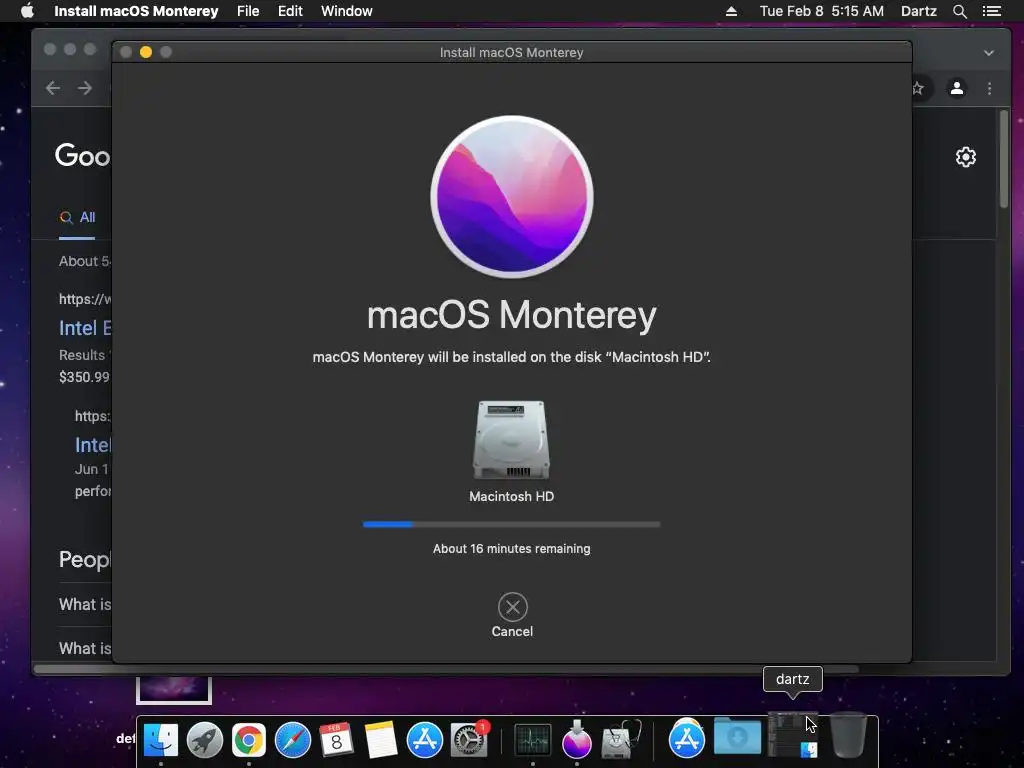Select the Macintosh HD disk icon
The height and width of the screenshot is (768, 1024).
[511, 441]
